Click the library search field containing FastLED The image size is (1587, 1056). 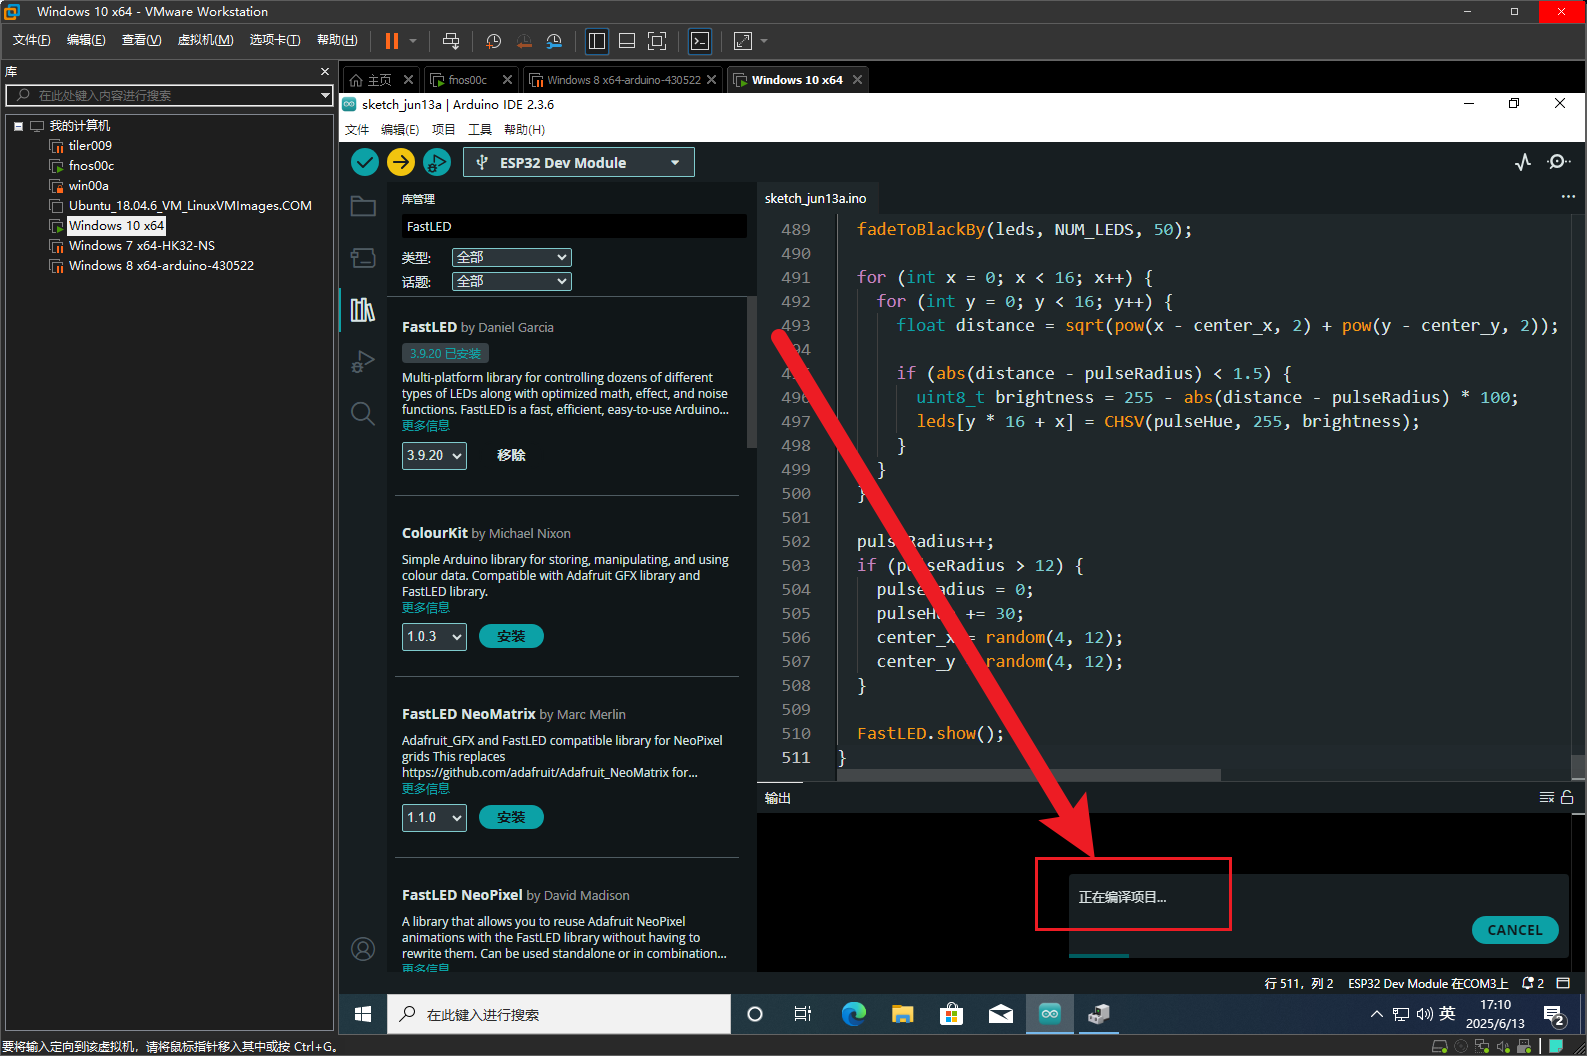tap(573, 226)
